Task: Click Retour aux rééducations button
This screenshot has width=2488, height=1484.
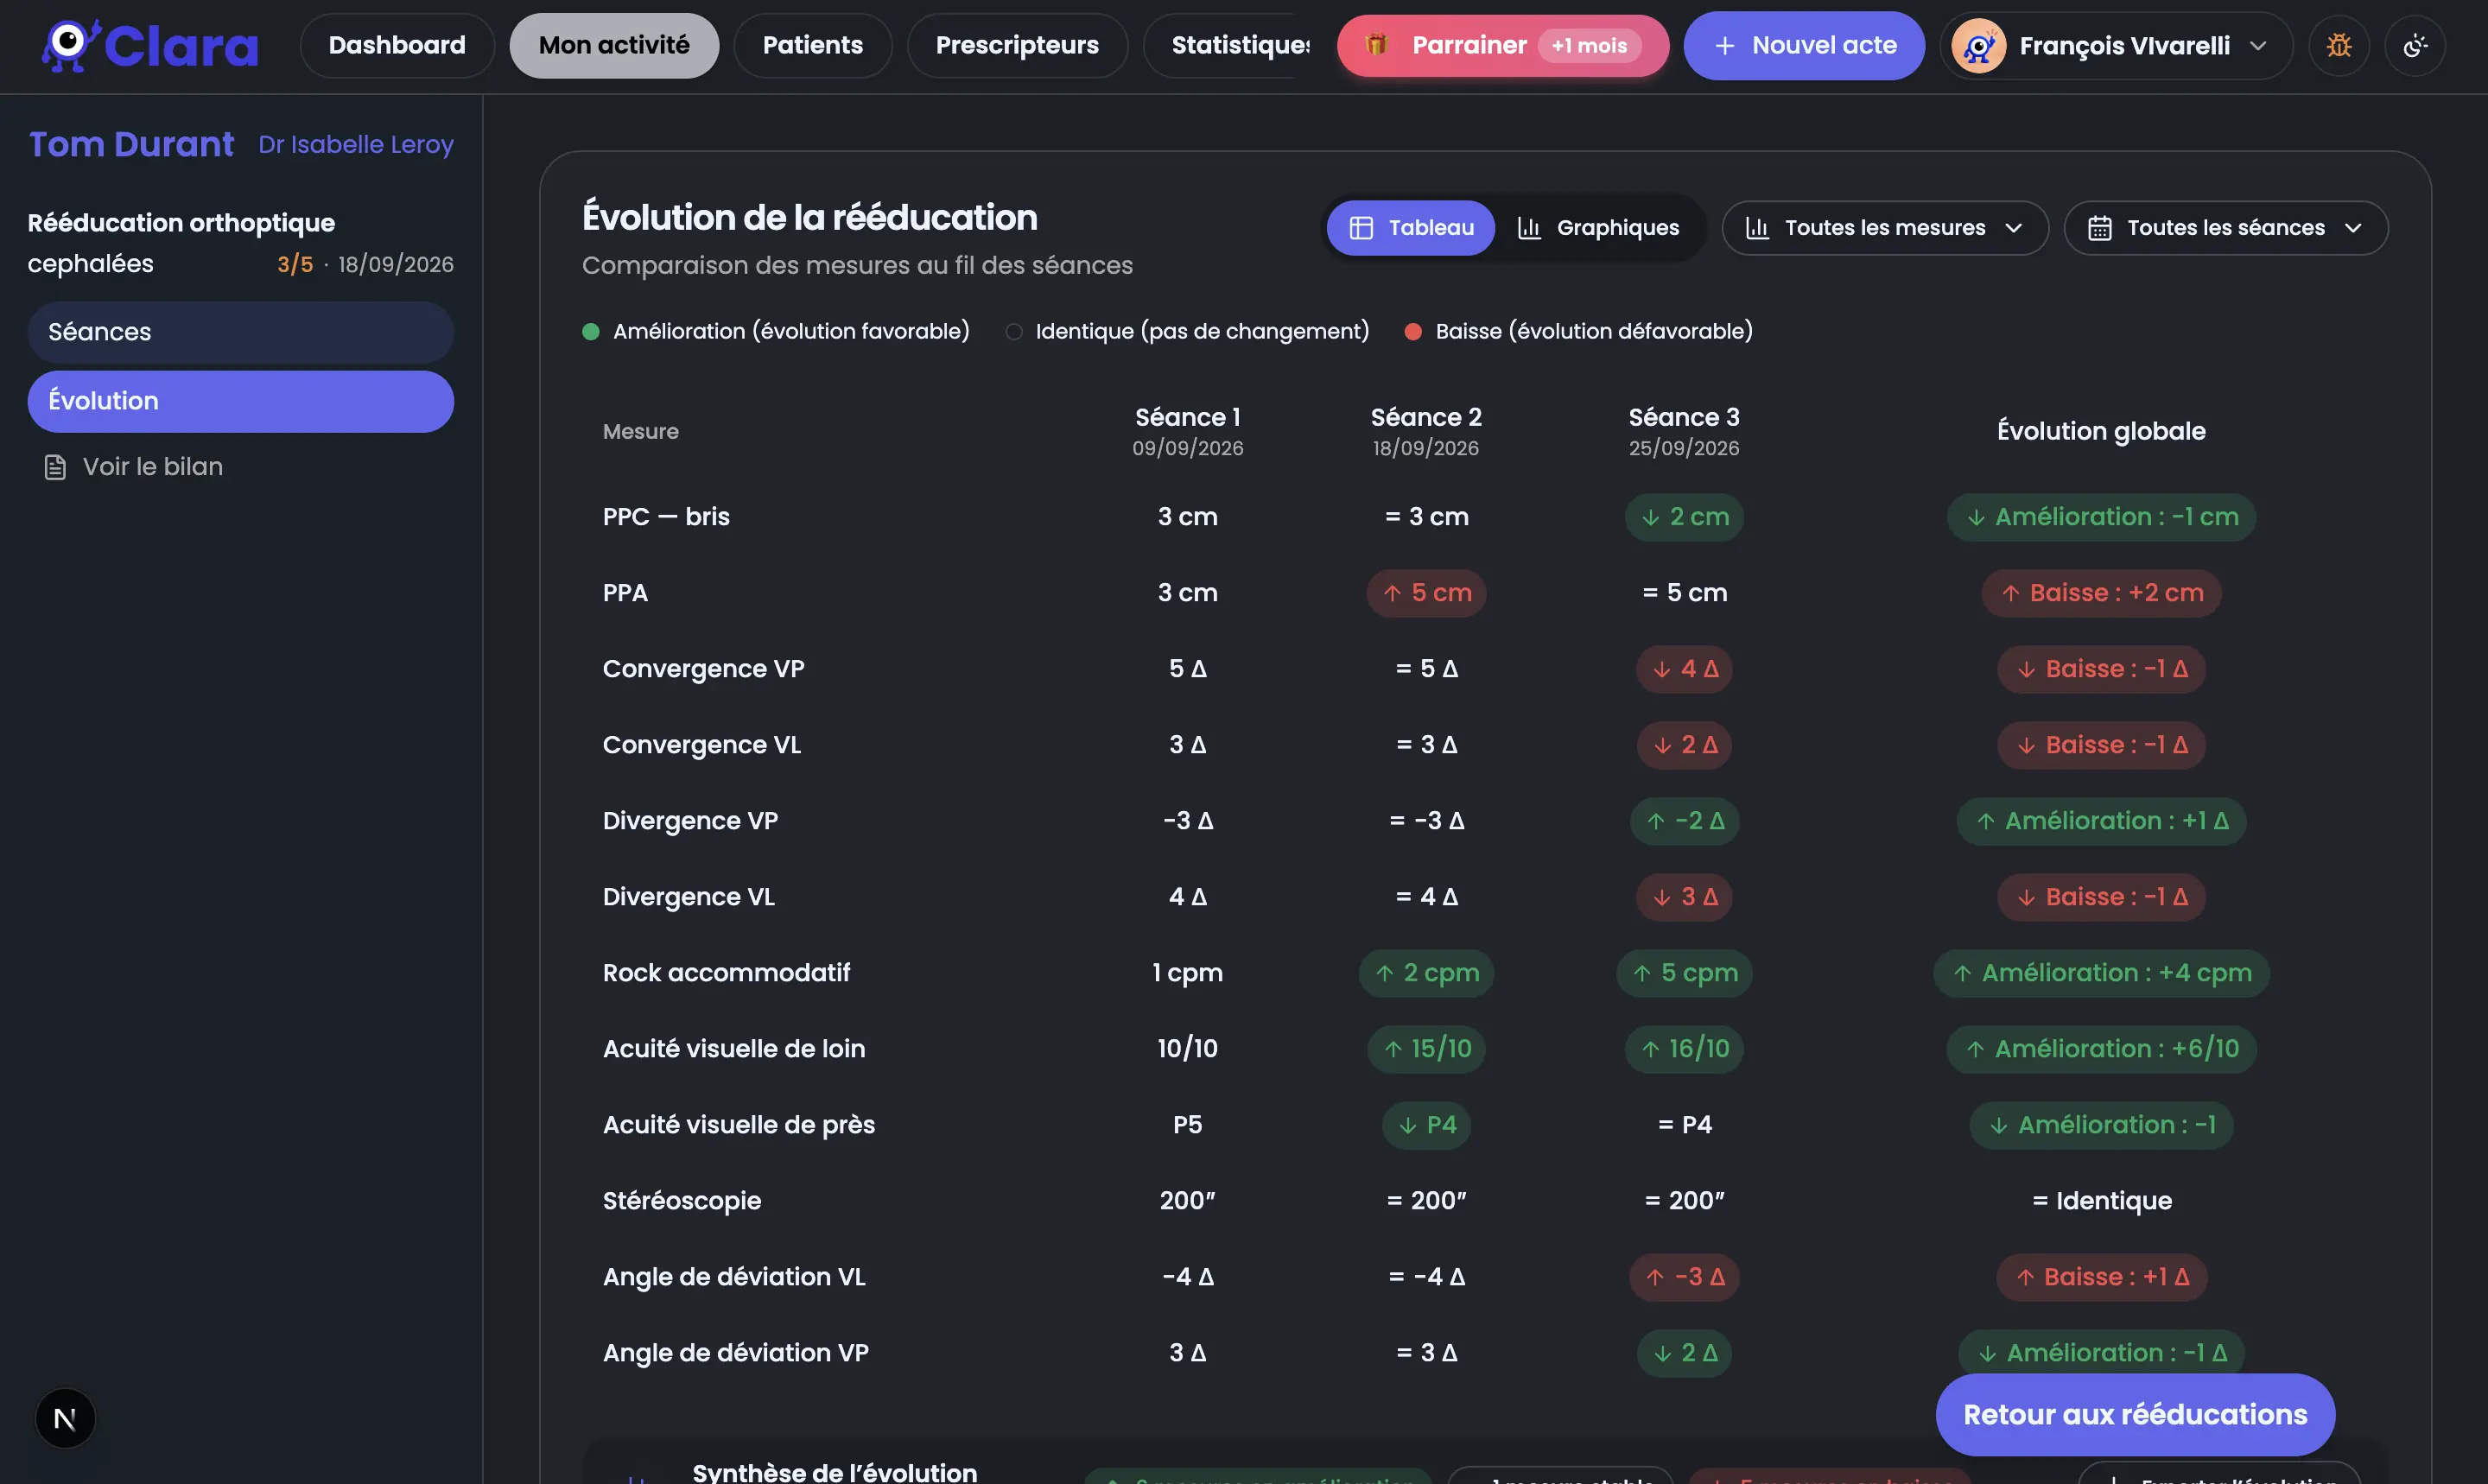Action: (x=2135, y=1414)
